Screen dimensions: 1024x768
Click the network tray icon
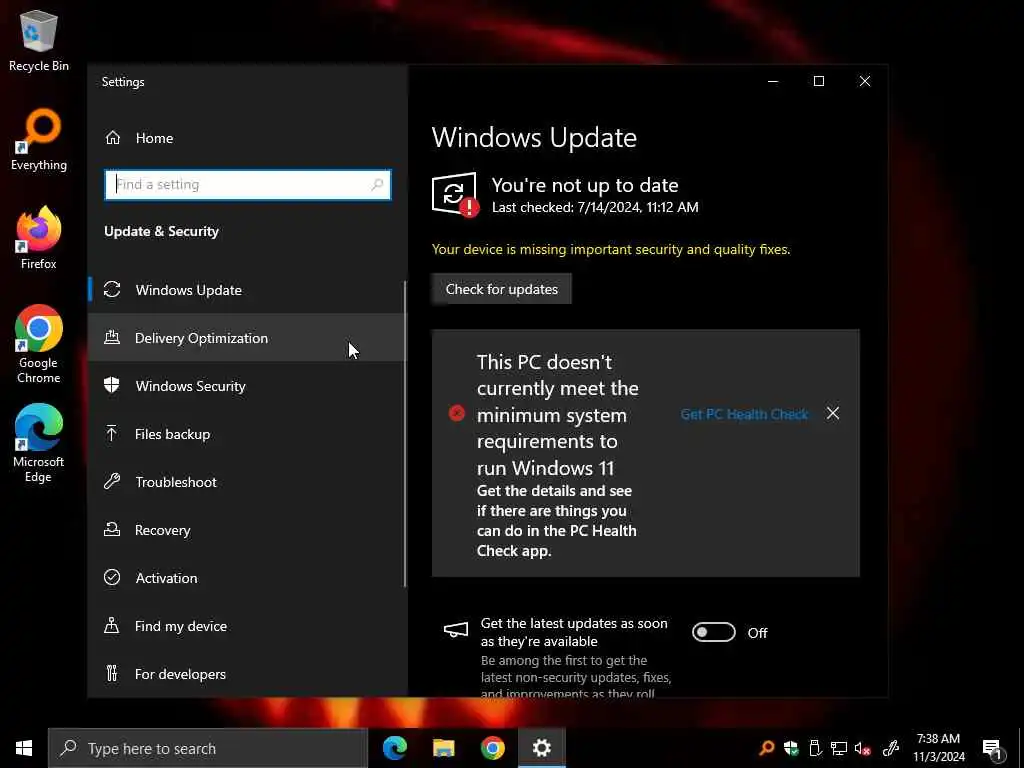pos(839,748)
